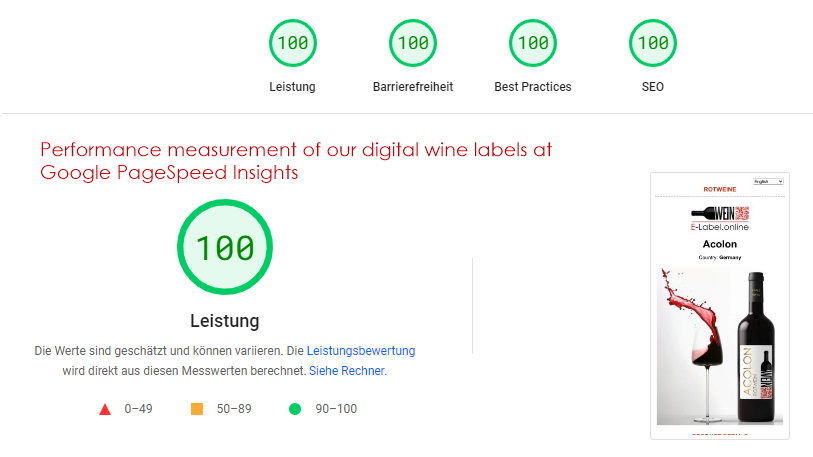Click the orange square 50–89 legend icon
The width and height of the screenshot is (813, 457).
197,409
